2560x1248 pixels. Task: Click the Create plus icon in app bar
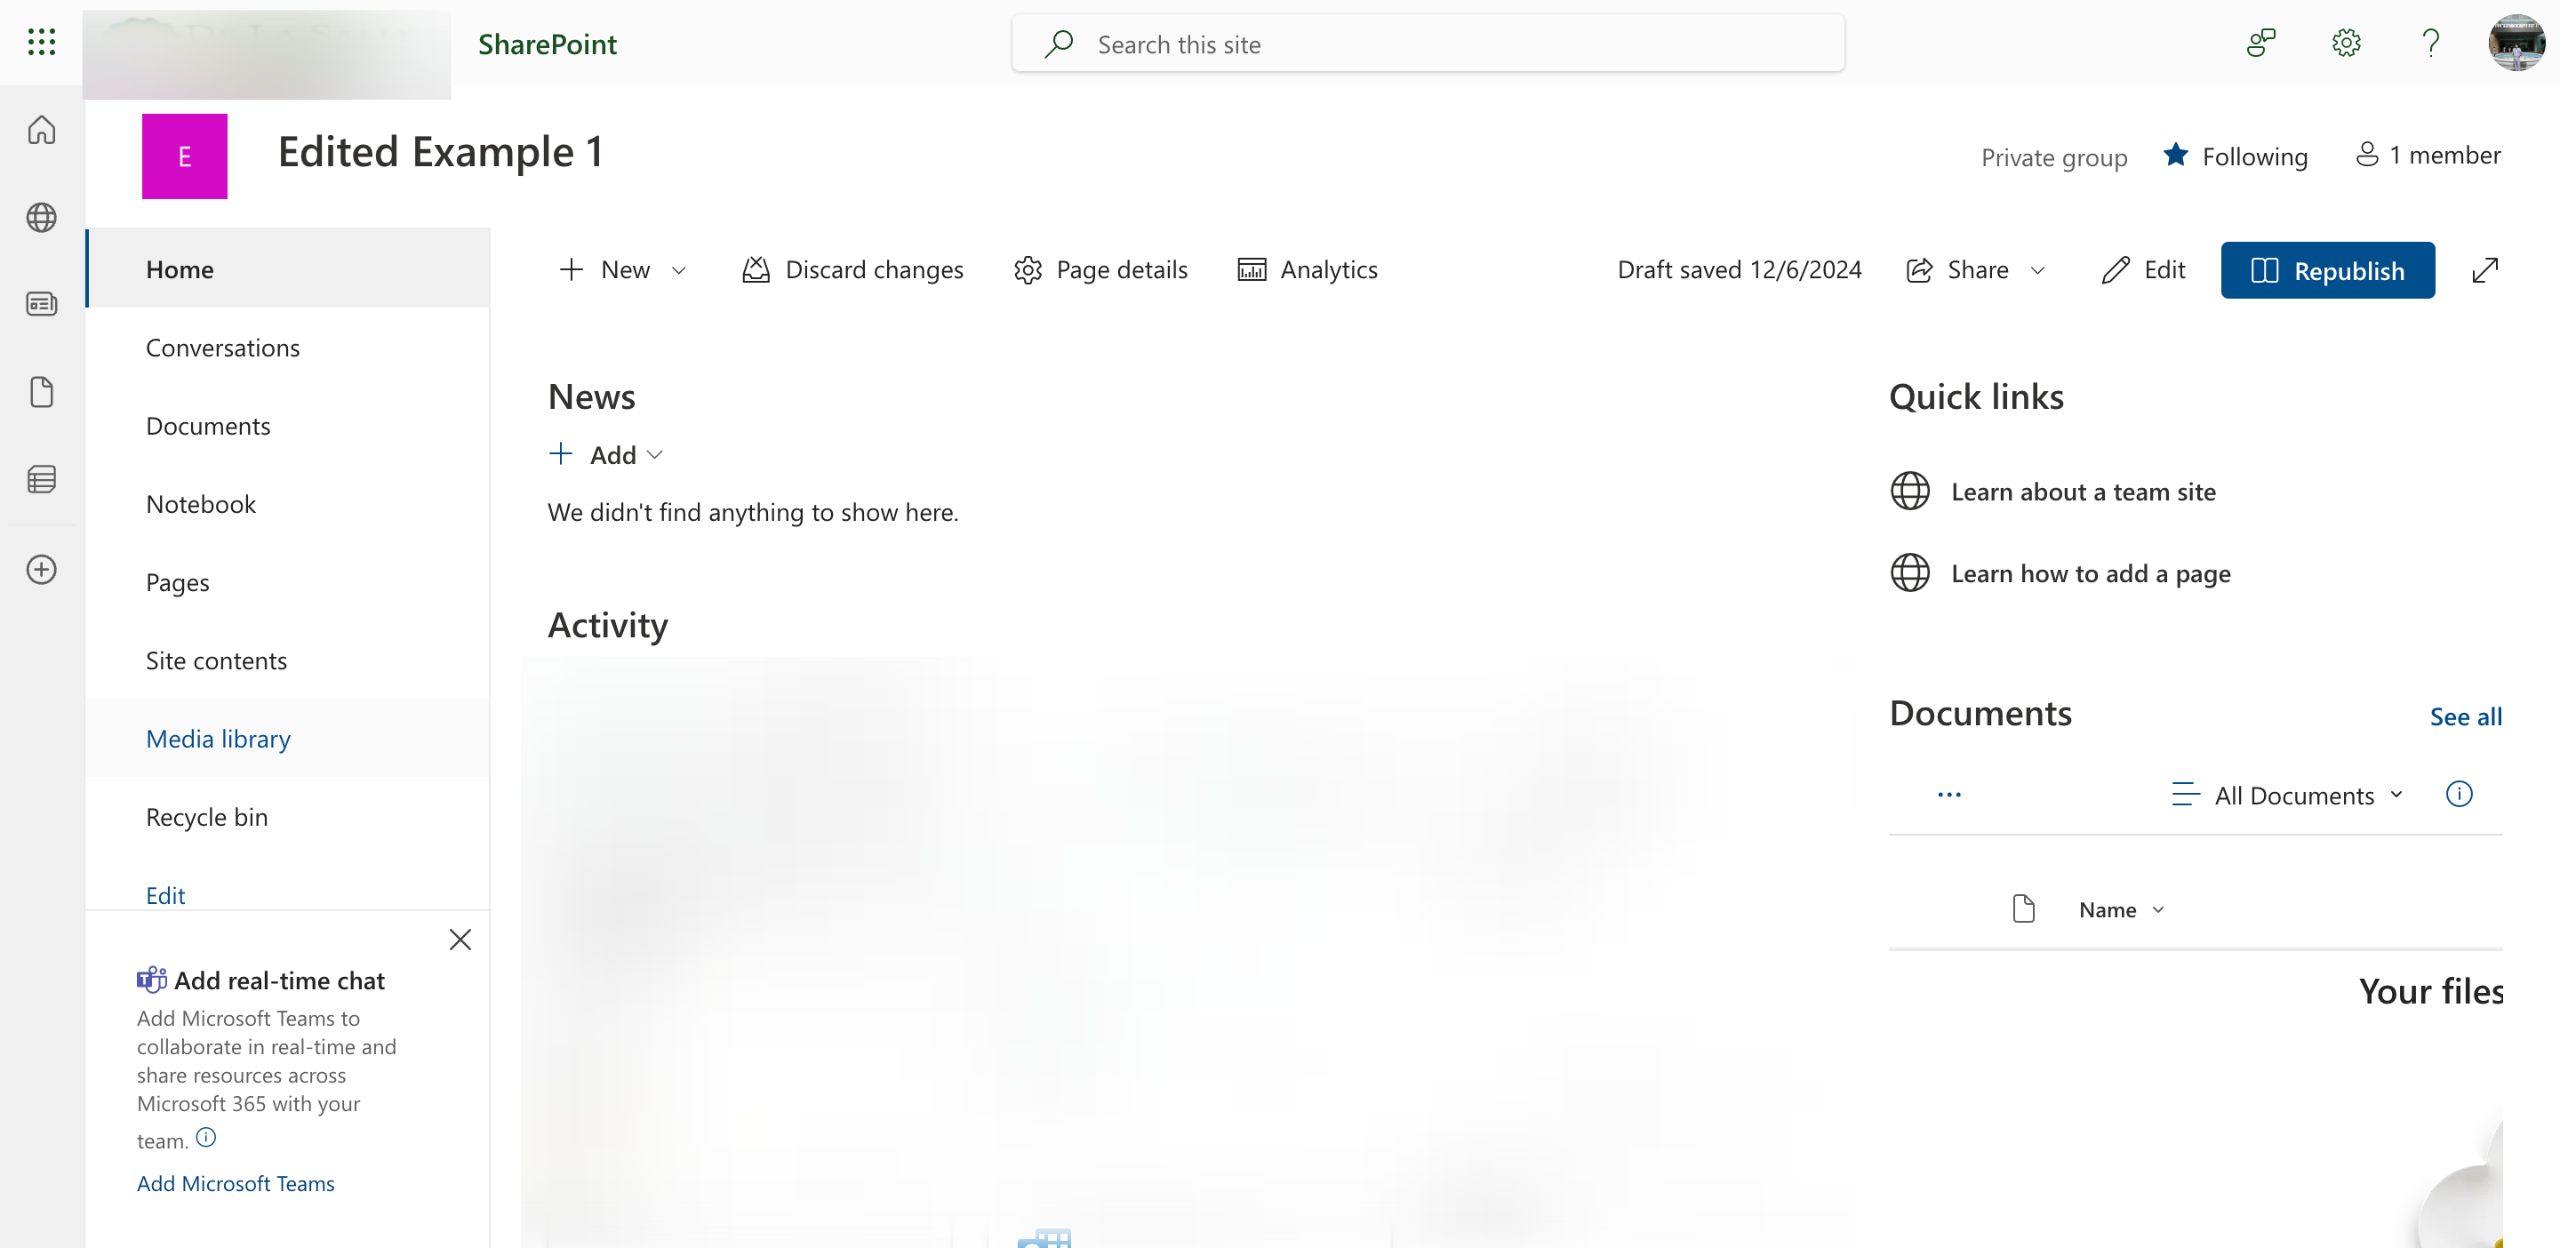click(41, 570)
